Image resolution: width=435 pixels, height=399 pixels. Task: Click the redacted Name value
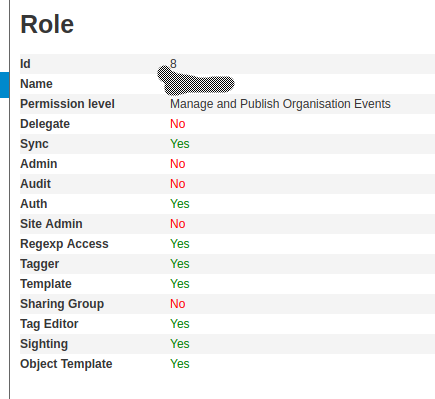(x=196, y=79)
